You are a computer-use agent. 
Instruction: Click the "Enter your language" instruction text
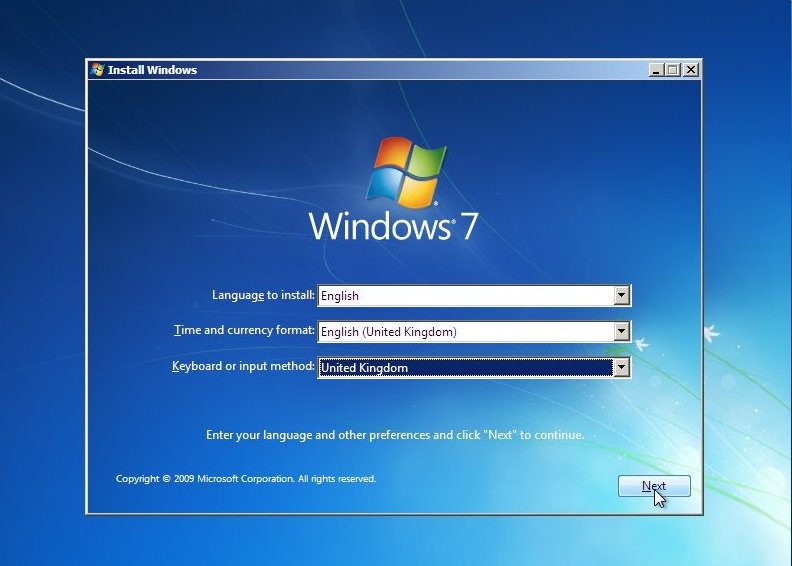point(394,435)
